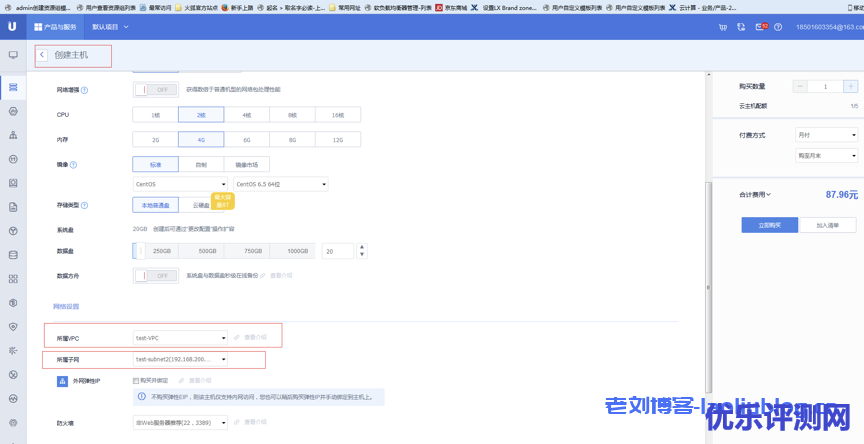
Task: Select 1核 CPU option
Action: point(155,115)
